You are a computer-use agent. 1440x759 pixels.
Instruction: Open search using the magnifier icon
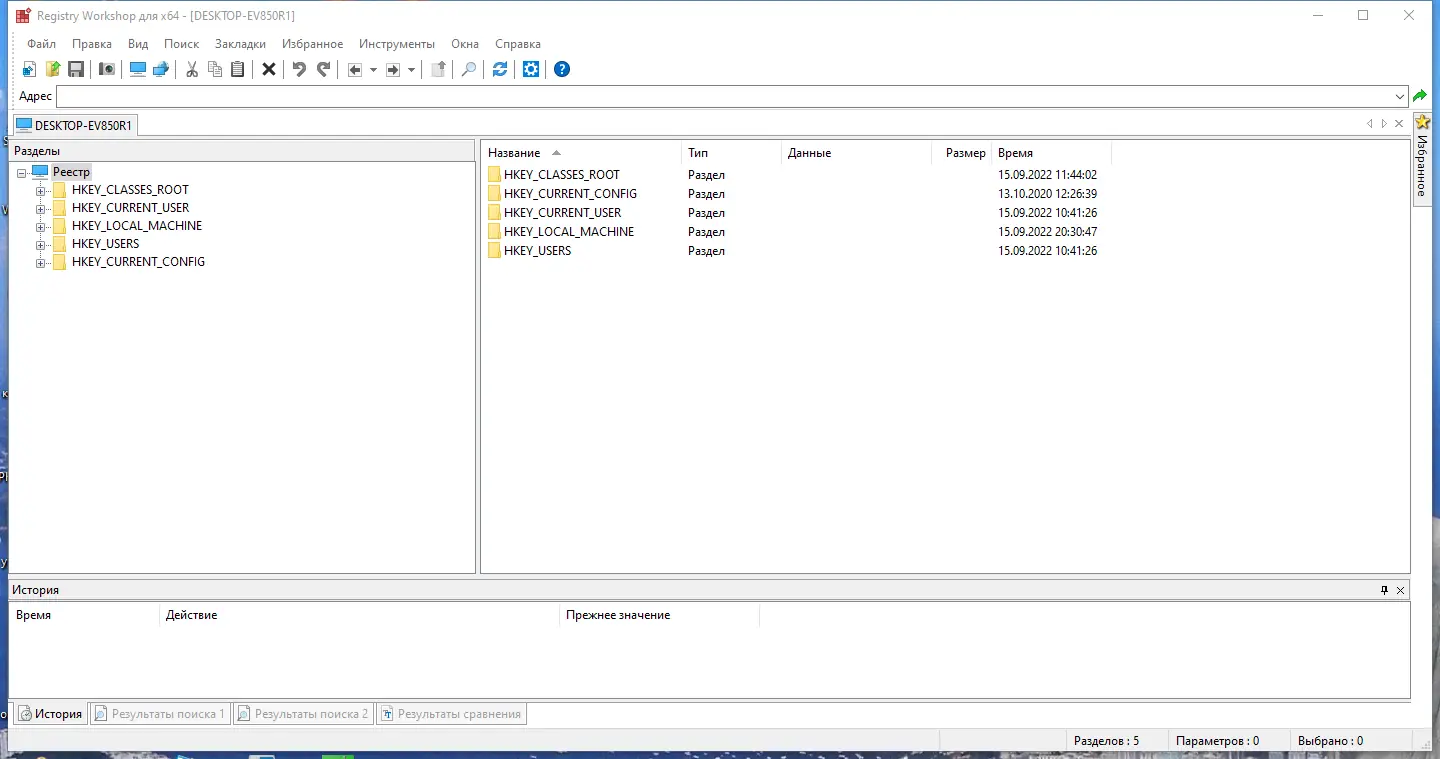(467, 69)
